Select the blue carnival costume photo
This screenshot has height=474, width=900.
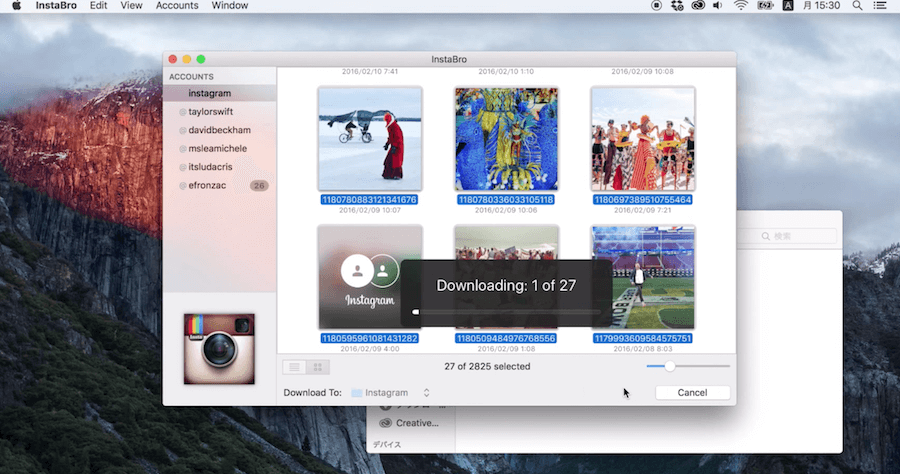pos(506,139)
